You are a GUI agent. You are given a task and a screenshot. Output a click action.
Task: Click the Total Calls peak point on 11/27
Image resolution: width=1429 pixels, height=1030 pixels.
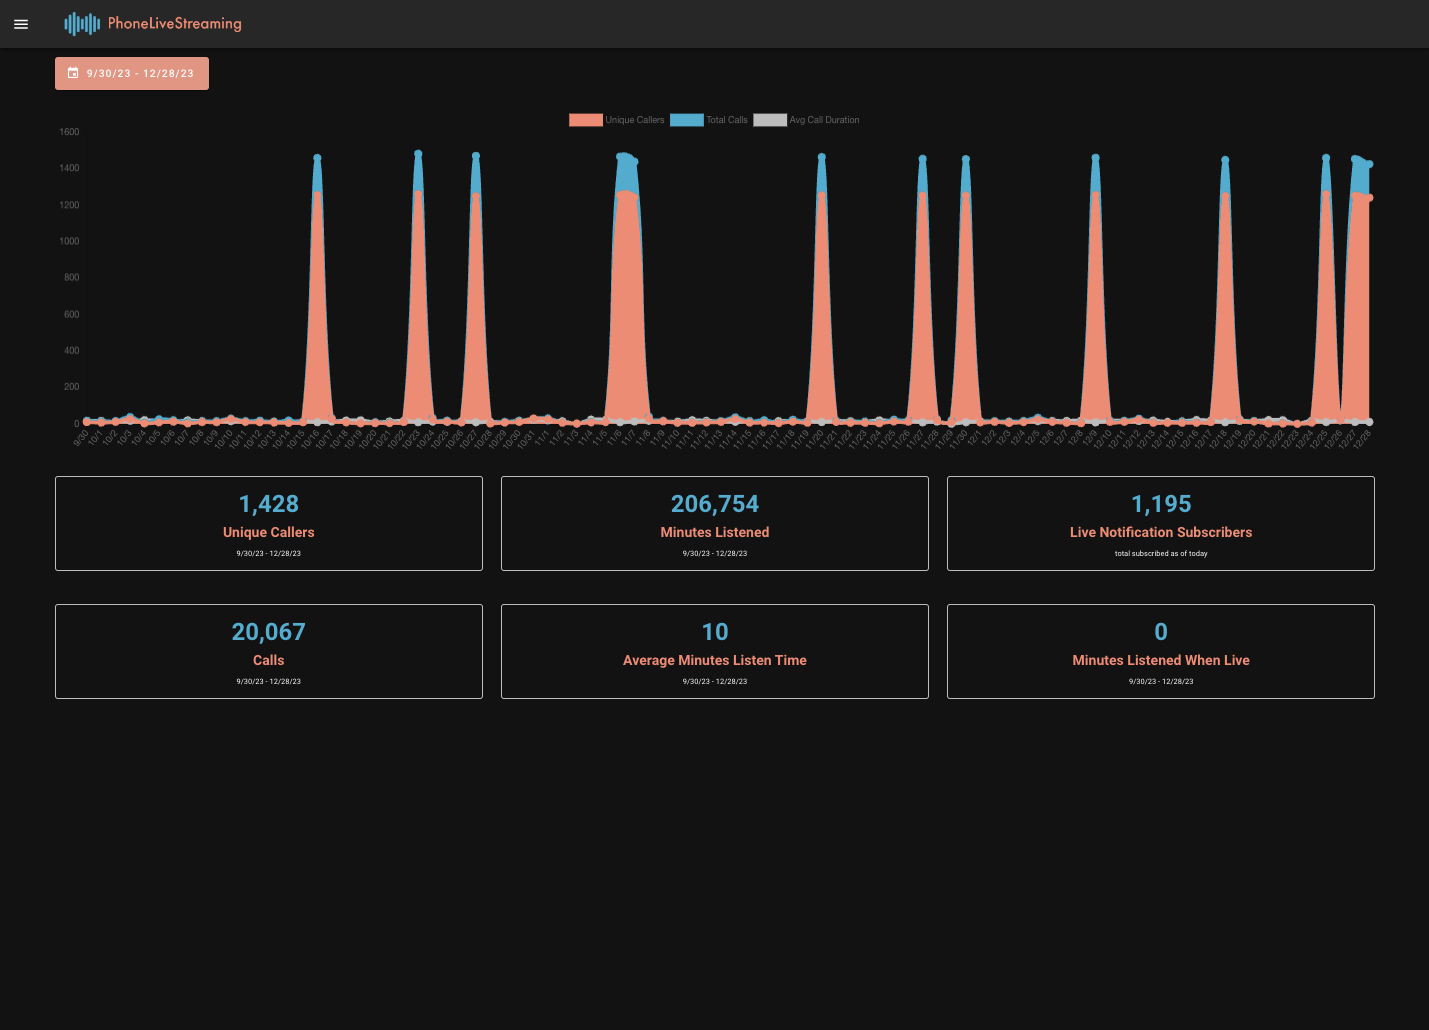(923, 159)
